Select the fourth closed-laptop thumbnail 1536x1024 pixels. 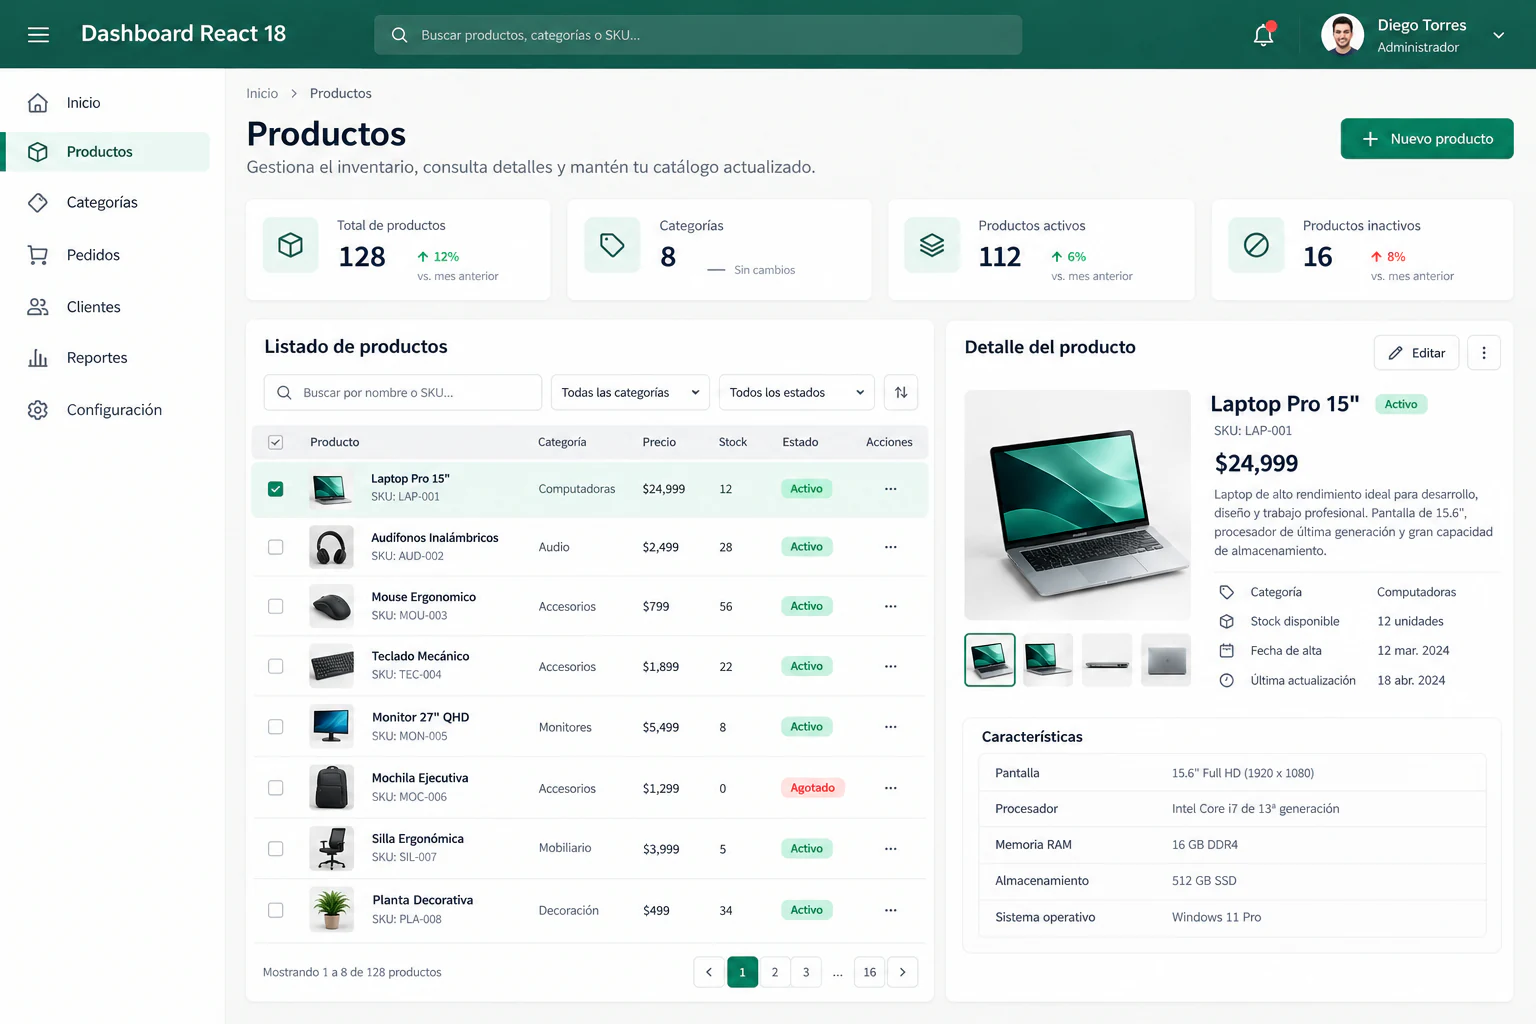(1166, 660)
